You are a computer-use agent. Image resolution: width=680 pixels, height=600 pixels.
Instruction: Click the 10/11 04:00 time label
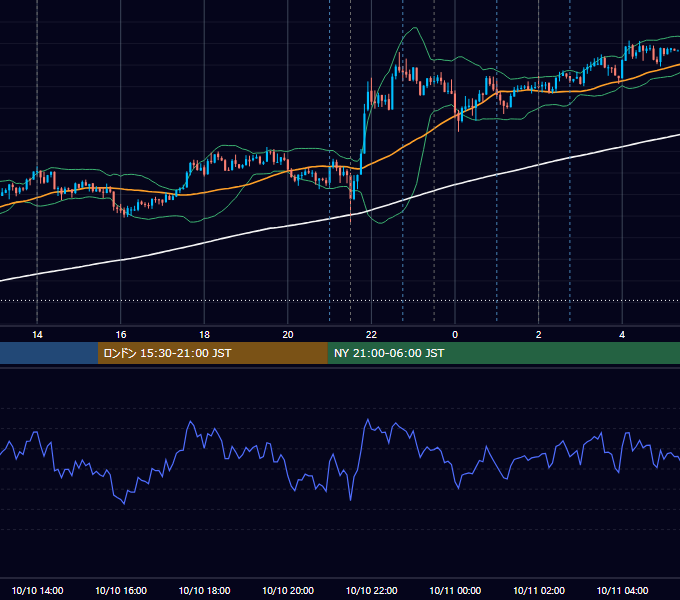point(622,590)
